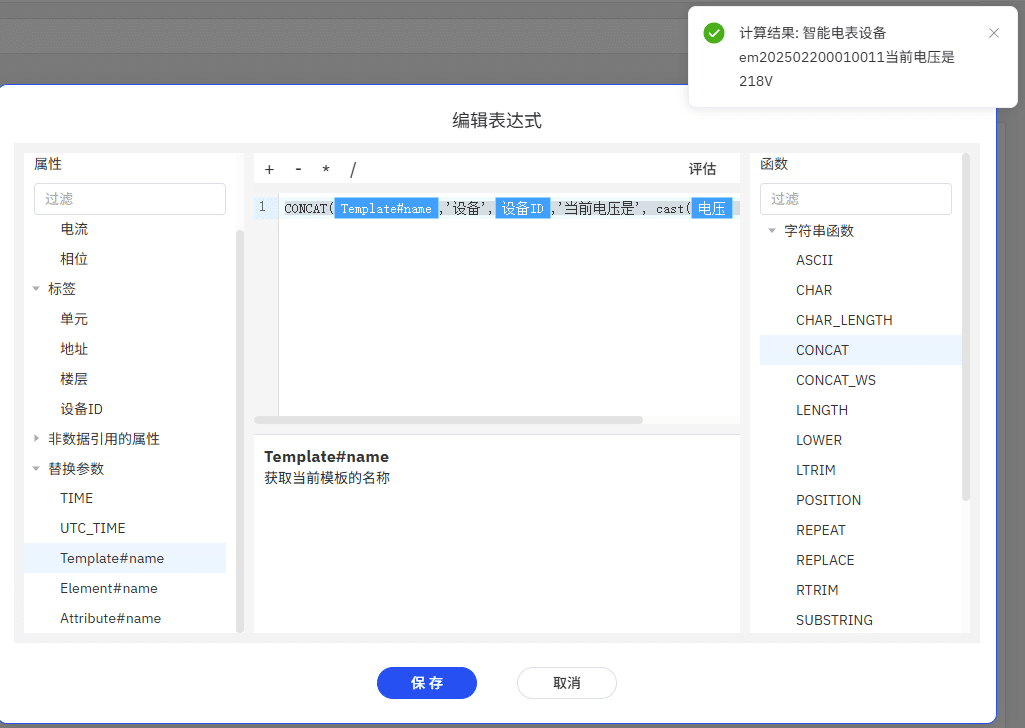The height and width of the screenshot is (728, 1025).
Task: Click the addition operator icon
Action: (268, 169)
